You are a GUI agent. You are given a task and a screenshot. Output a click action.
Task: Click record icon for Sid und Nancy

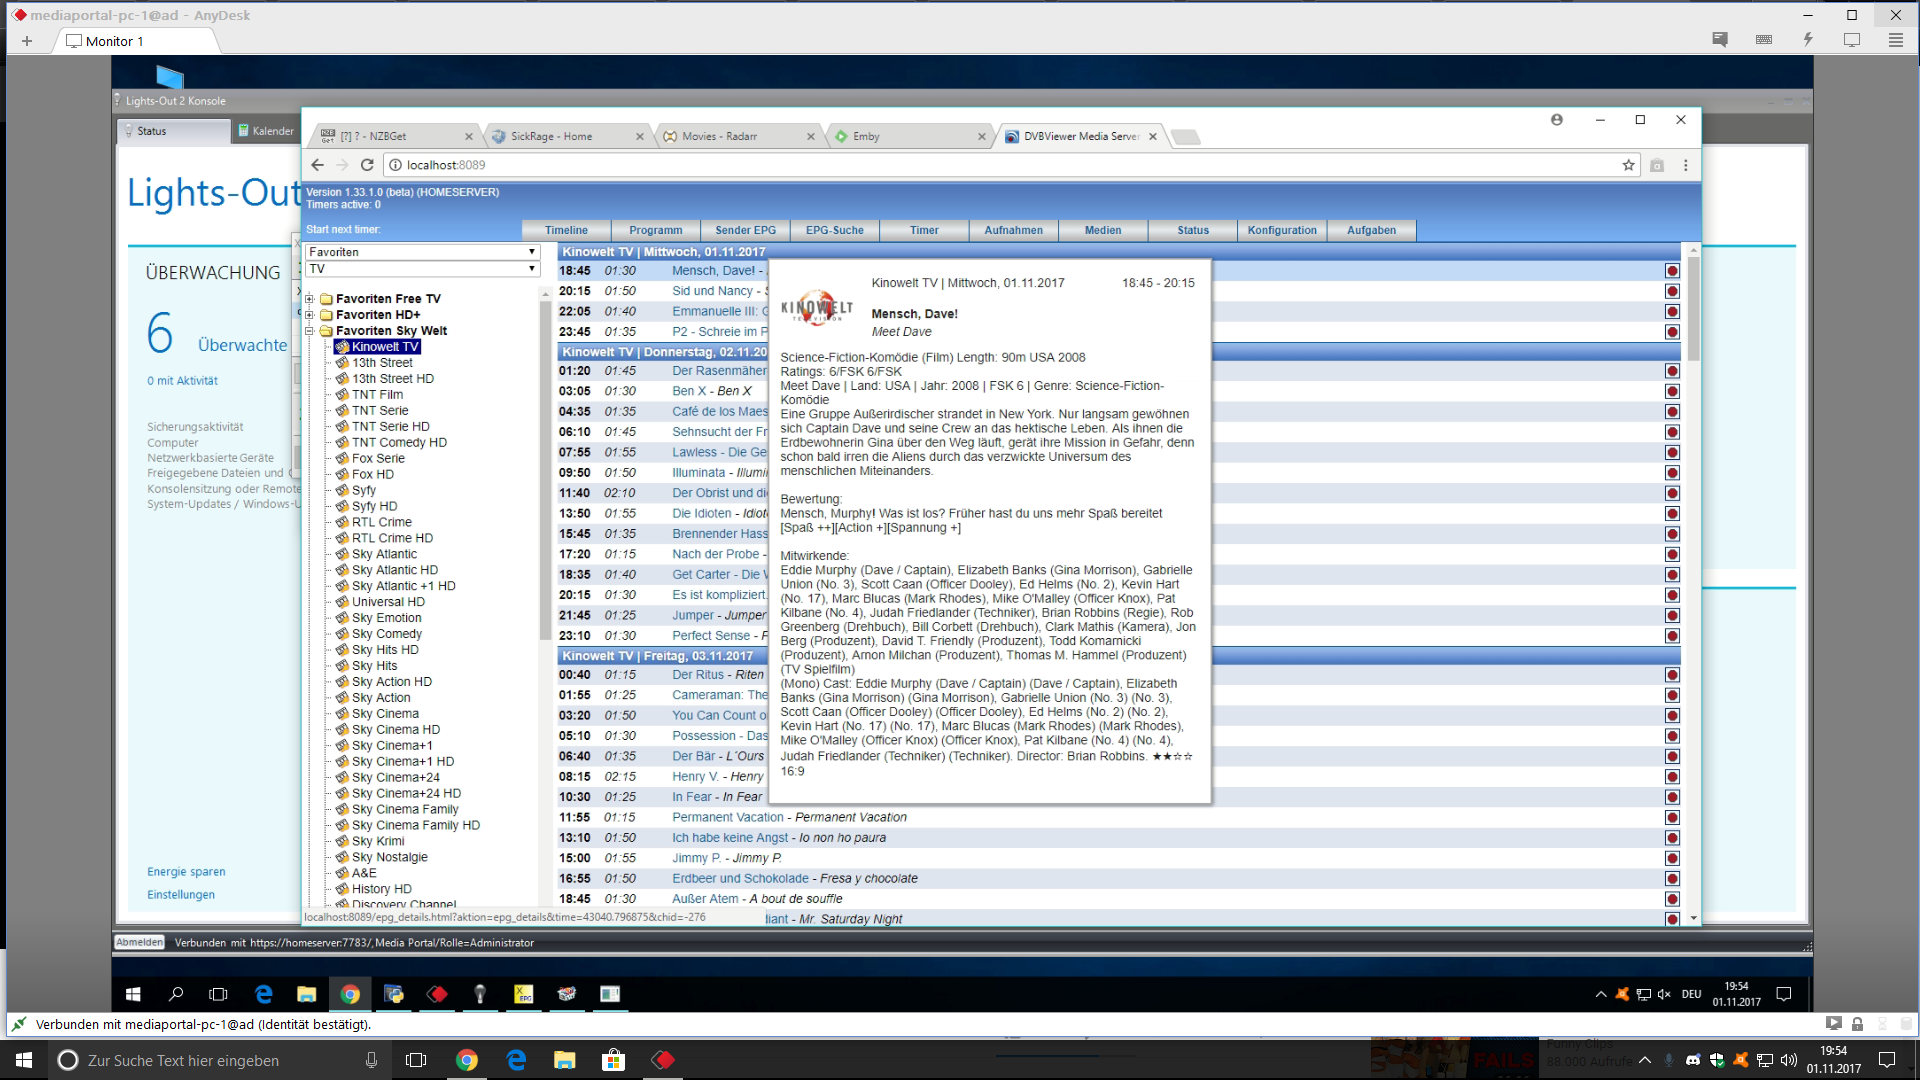1672,291
